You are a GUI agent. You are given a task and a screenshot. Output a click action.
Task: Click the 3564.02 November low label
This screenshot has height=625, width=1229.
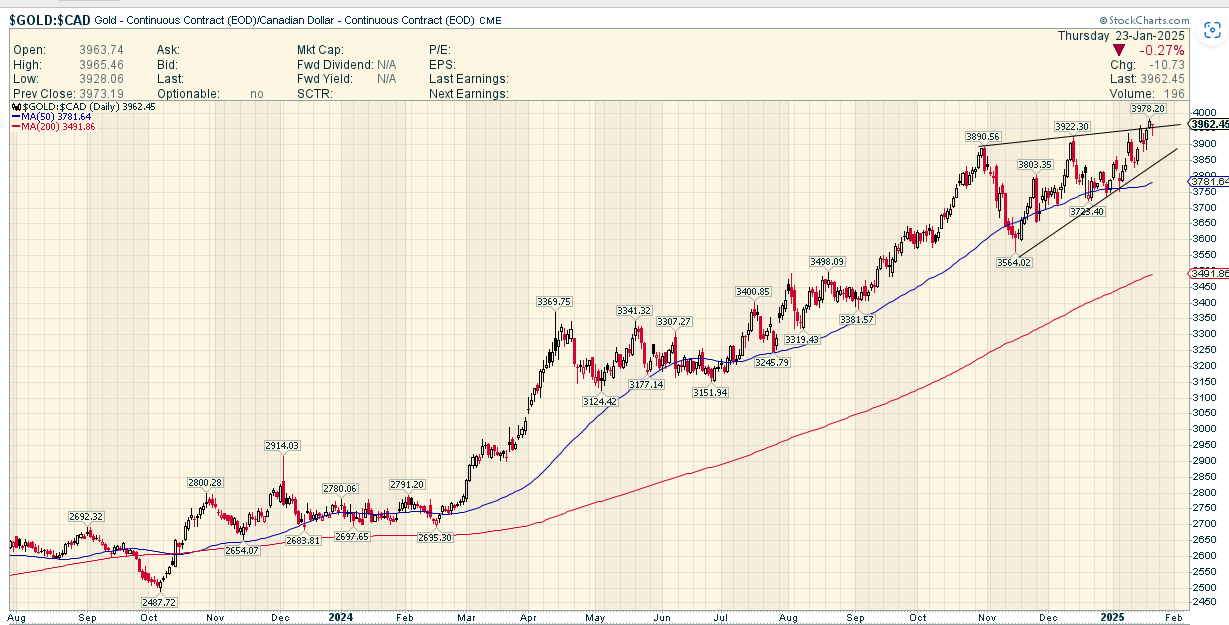pos(1013,262)
